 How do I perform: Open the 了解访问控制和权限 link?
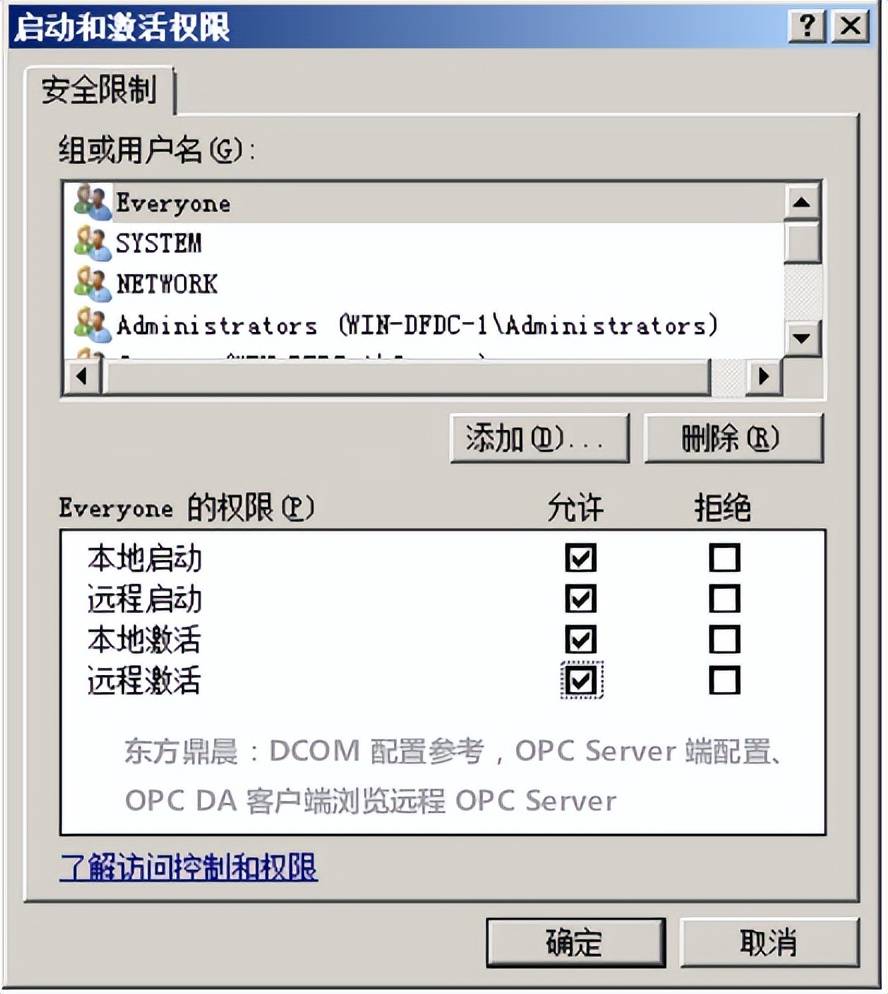pyautogui.click(x=188, y=867)
